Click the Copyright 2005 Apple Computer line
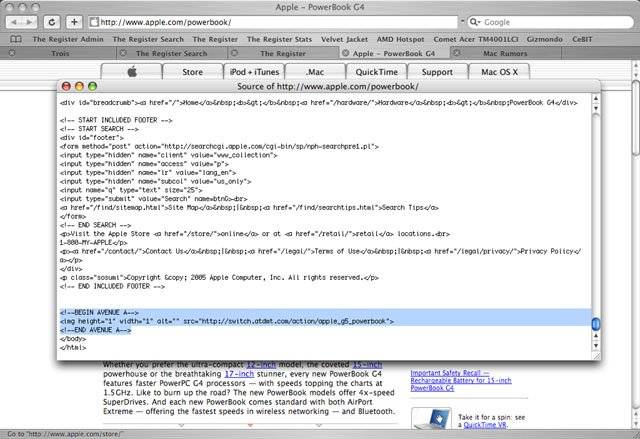 pos(219,277)
